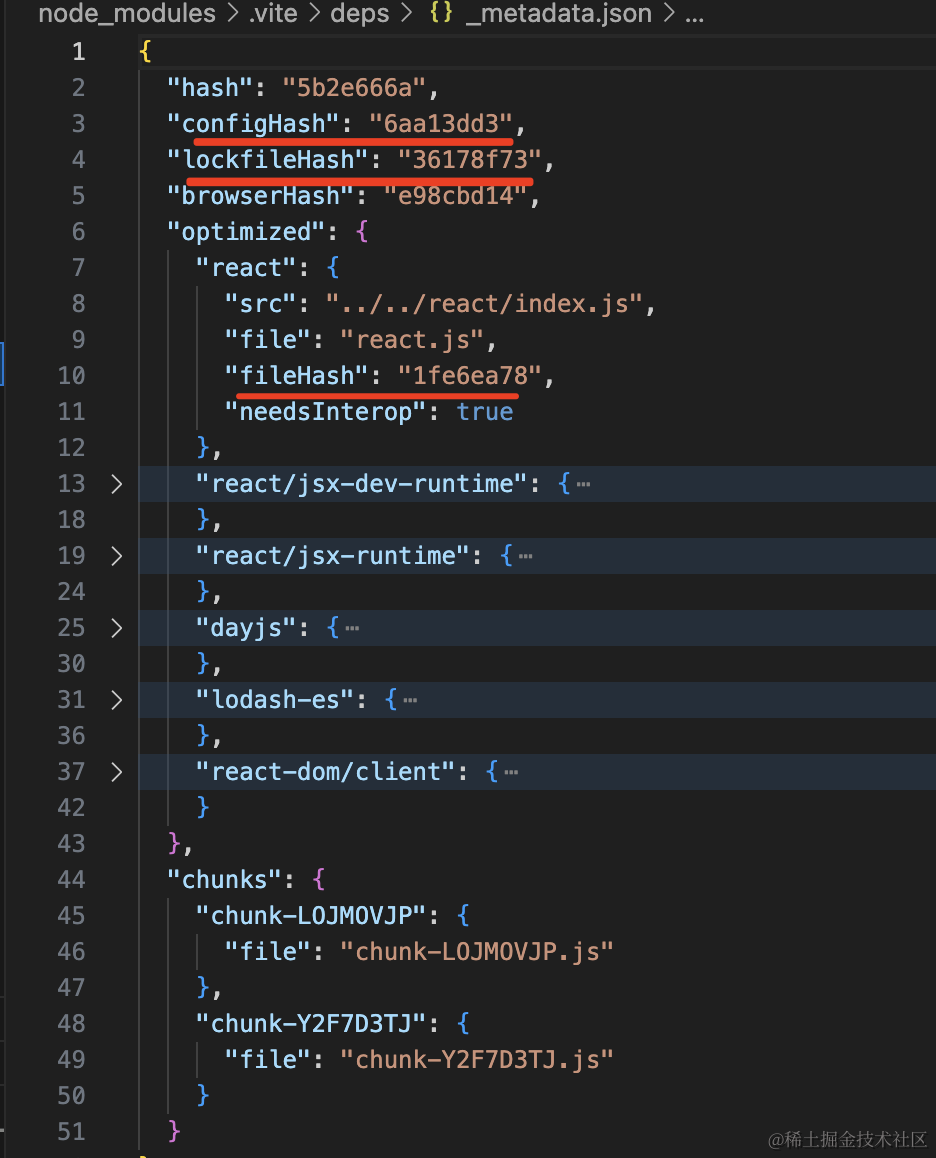This screenshot has height=1158, width=936.
Task: Expand the folded "dayjs" block arrow
Action: 116,628
